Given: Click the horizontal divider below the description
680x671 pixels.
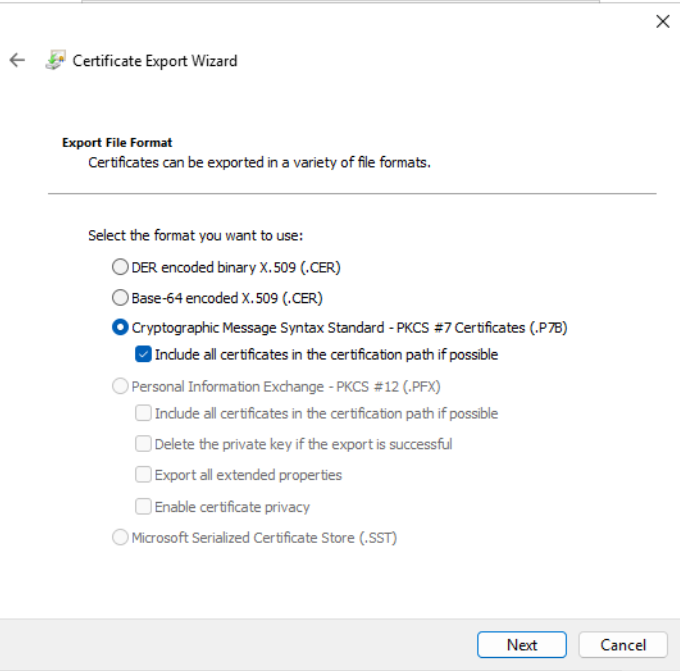Looking at the screenshot, I should pyautogui.click(x=352, y=193).
